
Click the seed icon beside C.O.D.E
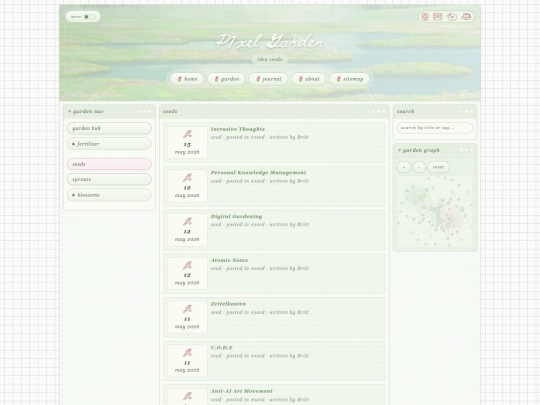(x=187, y=353)
